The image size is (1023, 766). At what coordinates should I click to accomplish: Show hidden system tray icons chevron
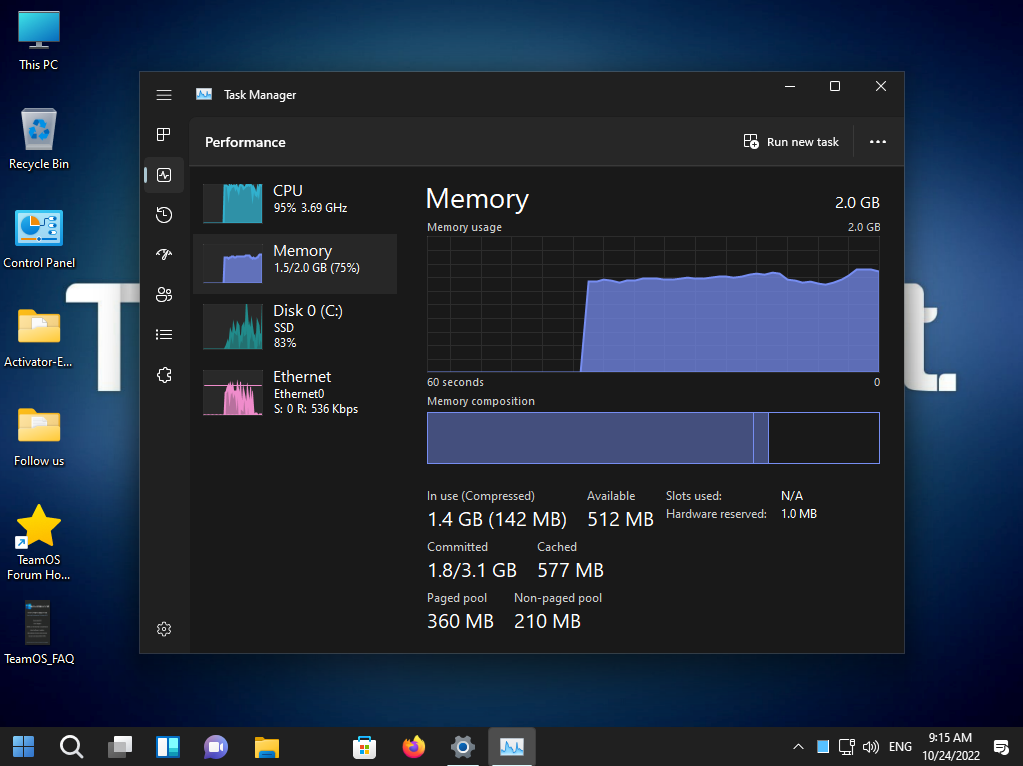[798, 747]
